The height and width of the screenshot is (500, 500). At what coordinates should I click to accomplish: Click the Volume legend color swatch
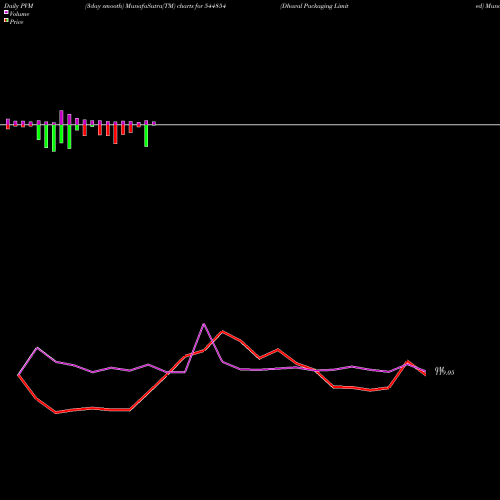point(6,13)
